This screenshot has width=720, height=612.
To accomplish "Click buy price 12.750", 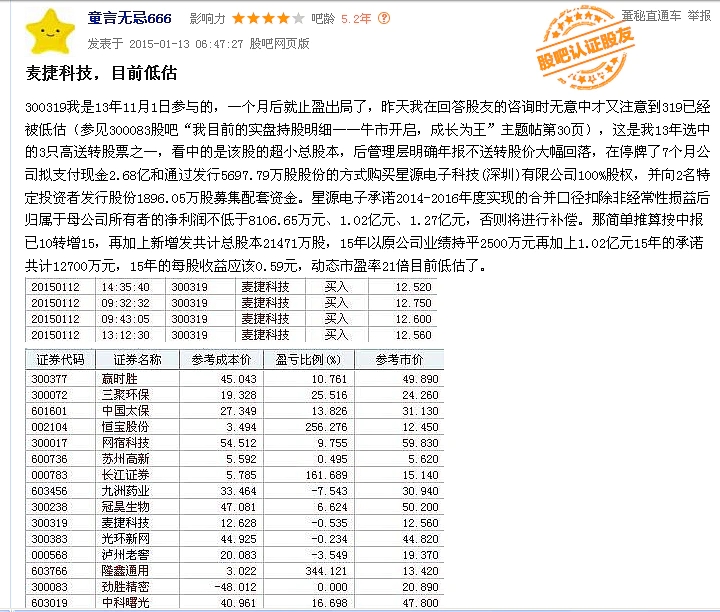I will point(413,303).
